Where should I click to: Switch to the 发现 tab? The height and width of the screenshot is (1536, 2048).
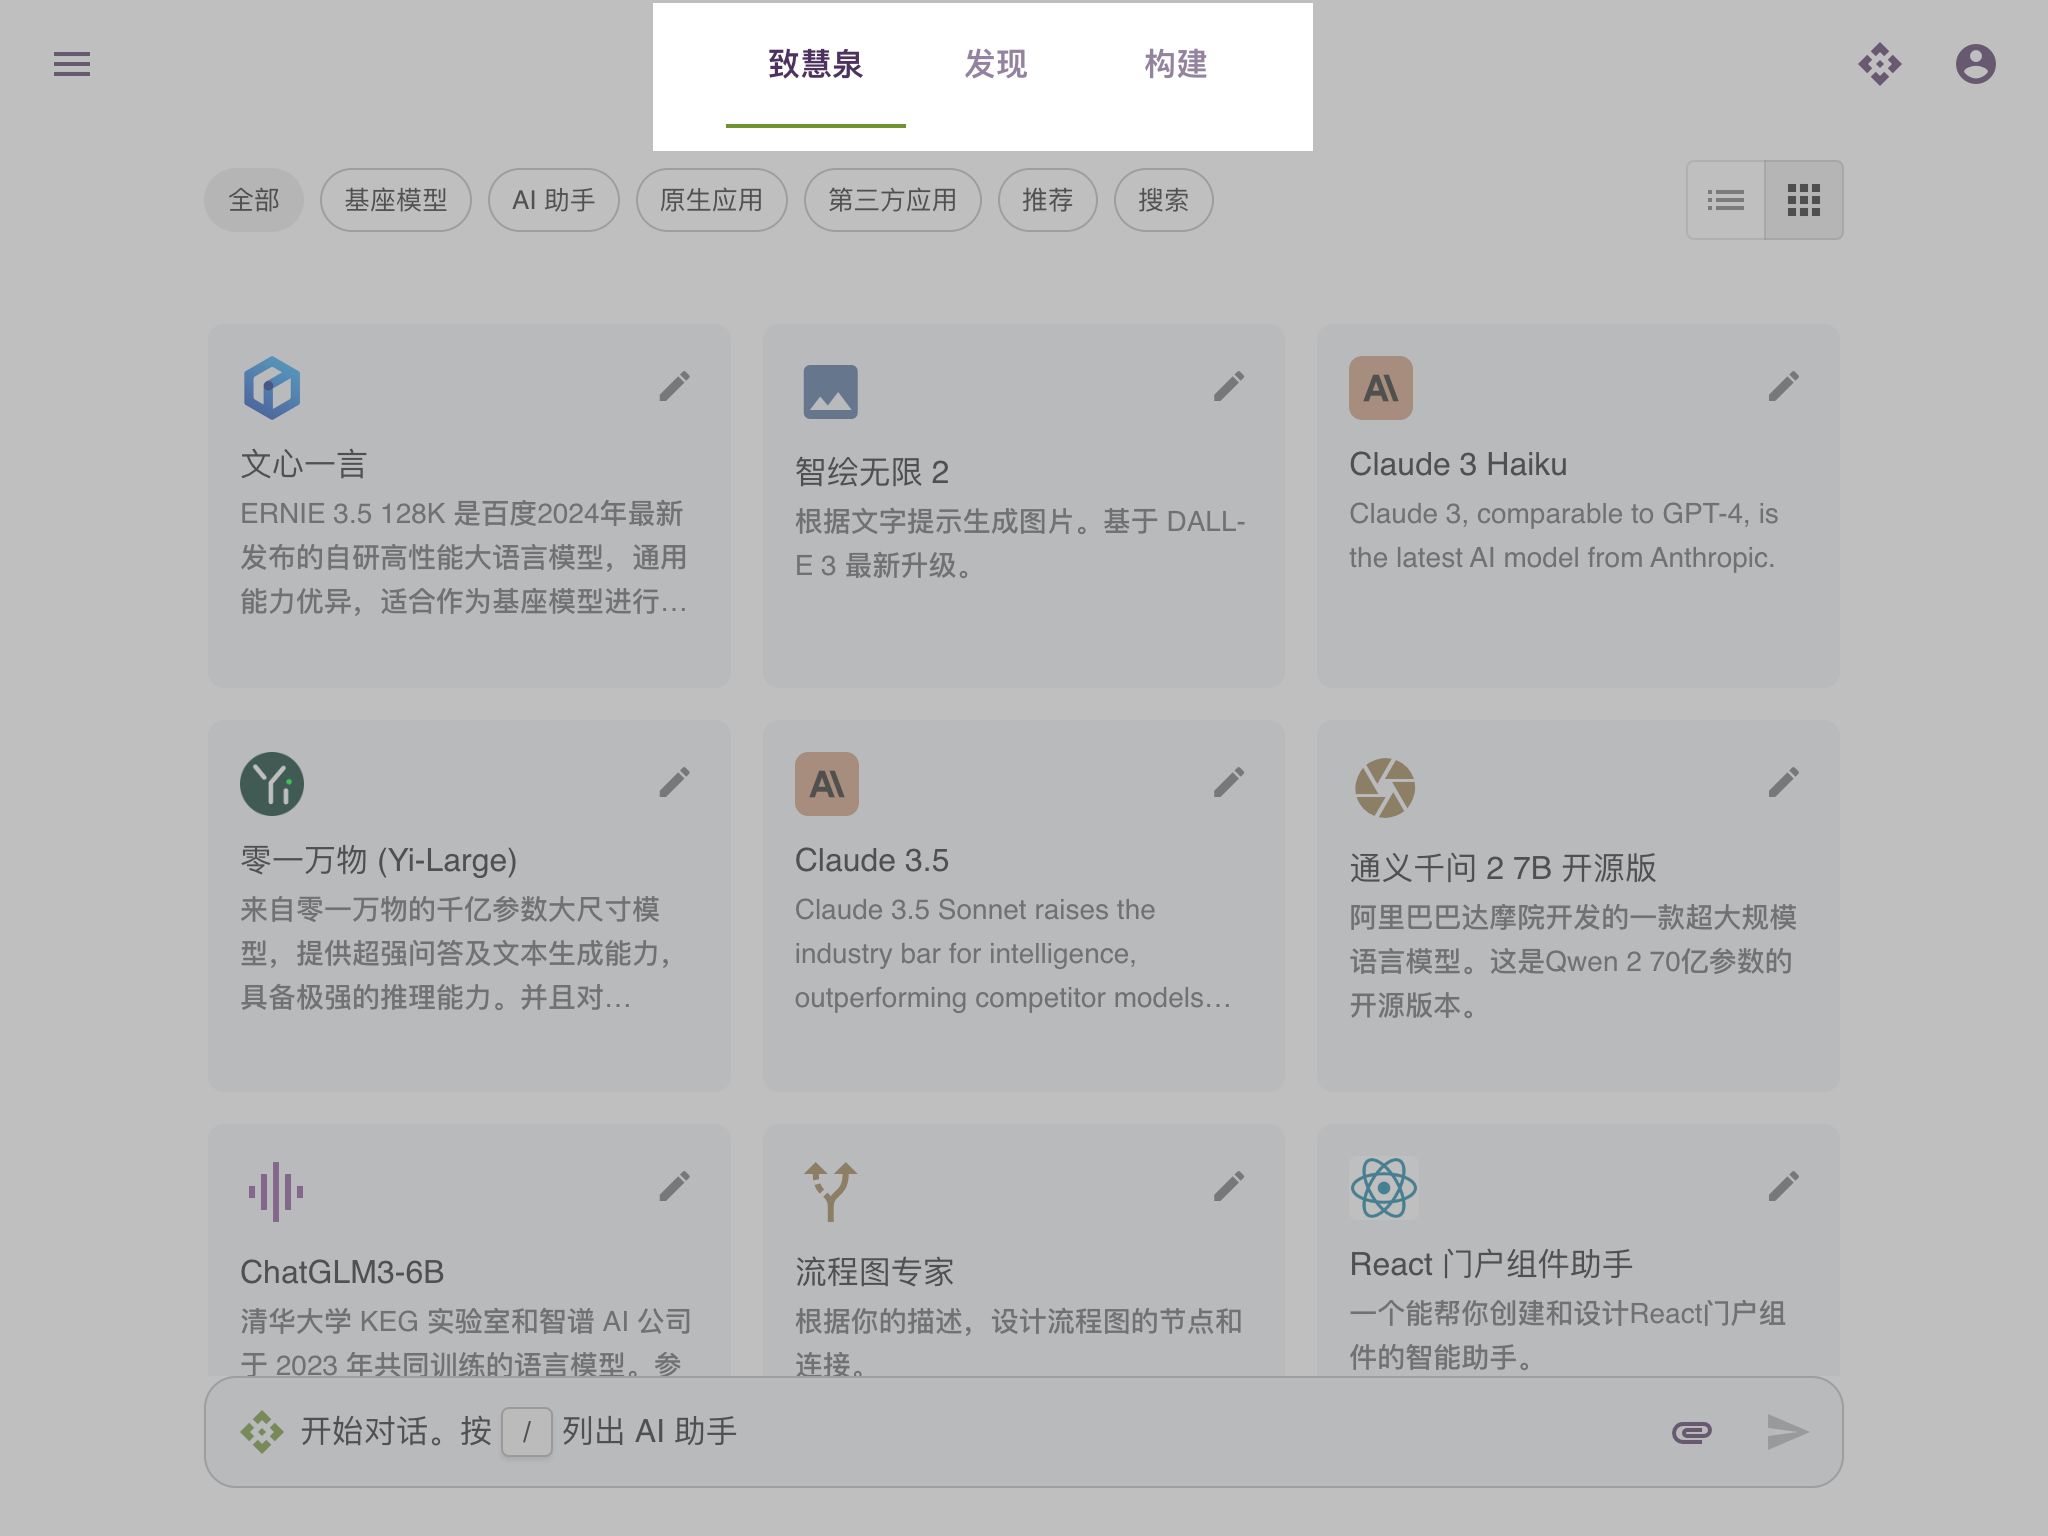(x=996, y=64)
